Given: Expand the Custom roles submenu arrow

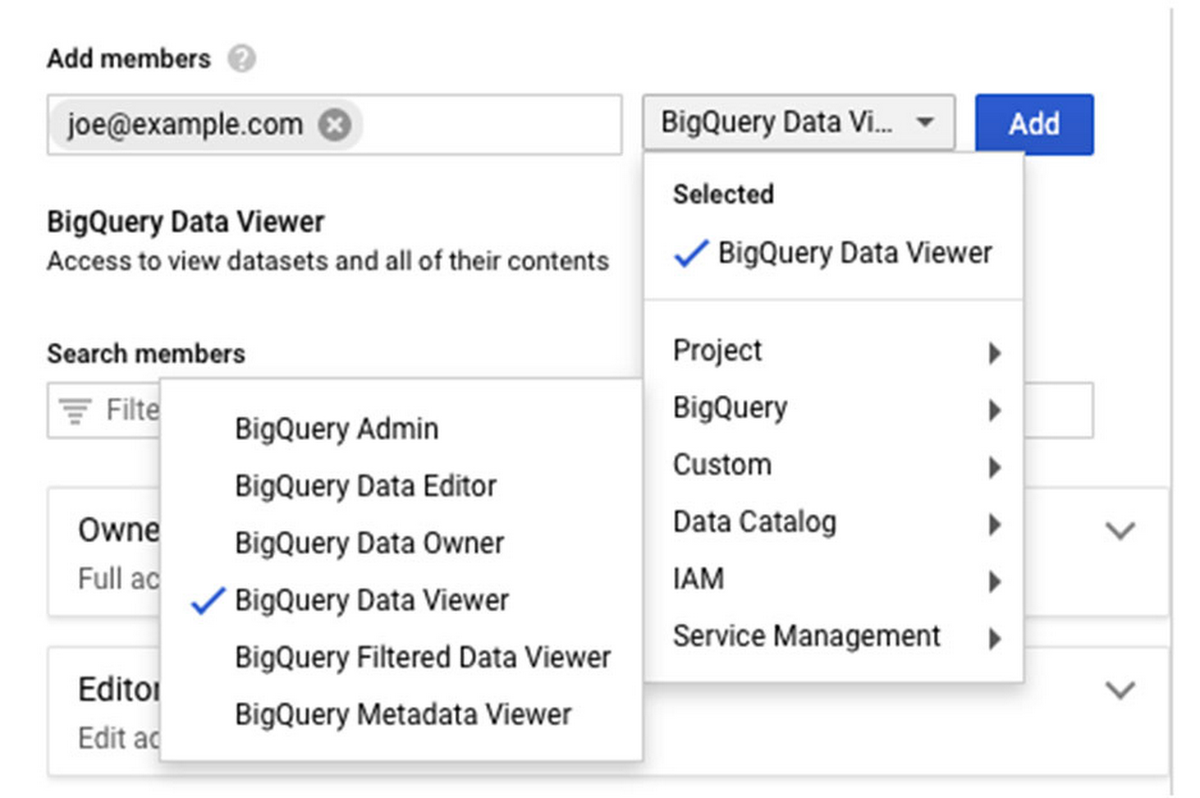Looking at the screenshot, I should [x=994, y=466].
